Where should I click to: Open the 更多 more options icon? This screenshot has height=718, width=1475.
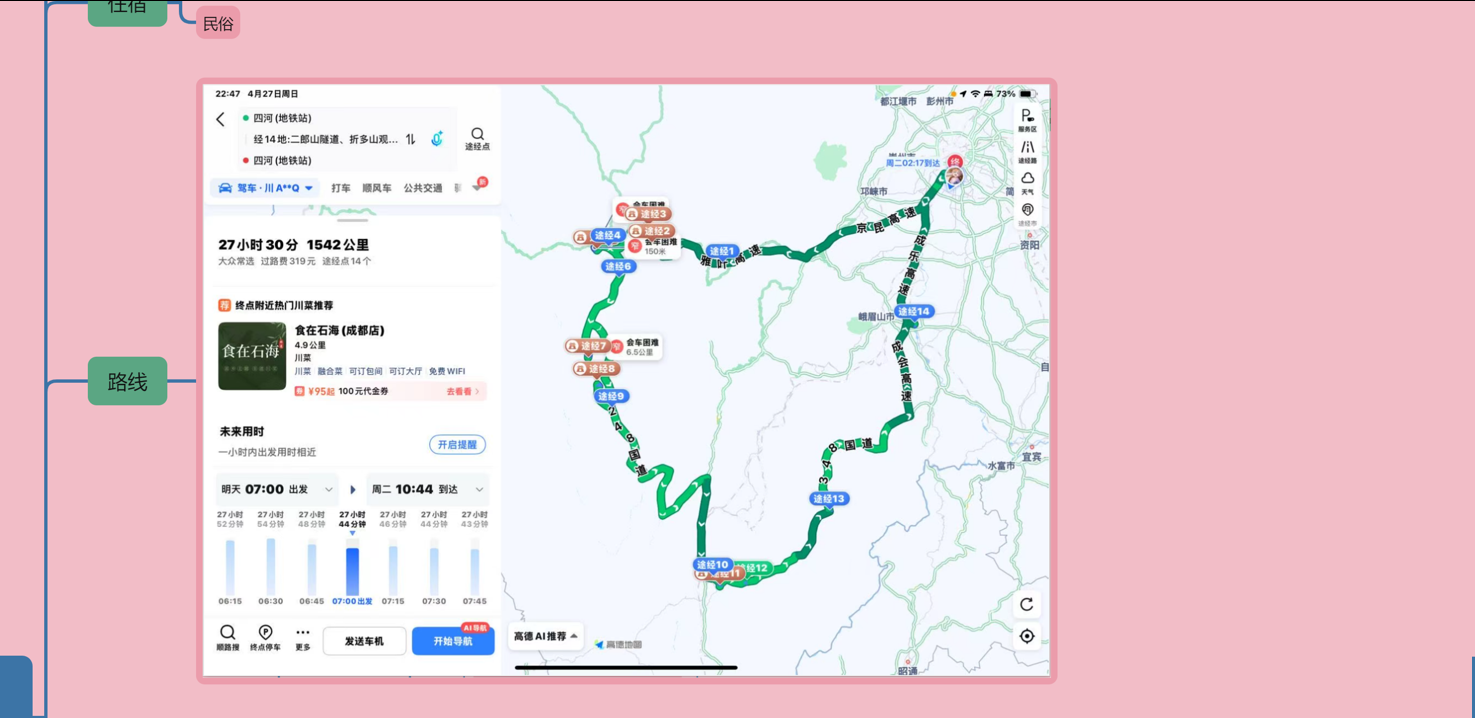[x=302, y=637]
